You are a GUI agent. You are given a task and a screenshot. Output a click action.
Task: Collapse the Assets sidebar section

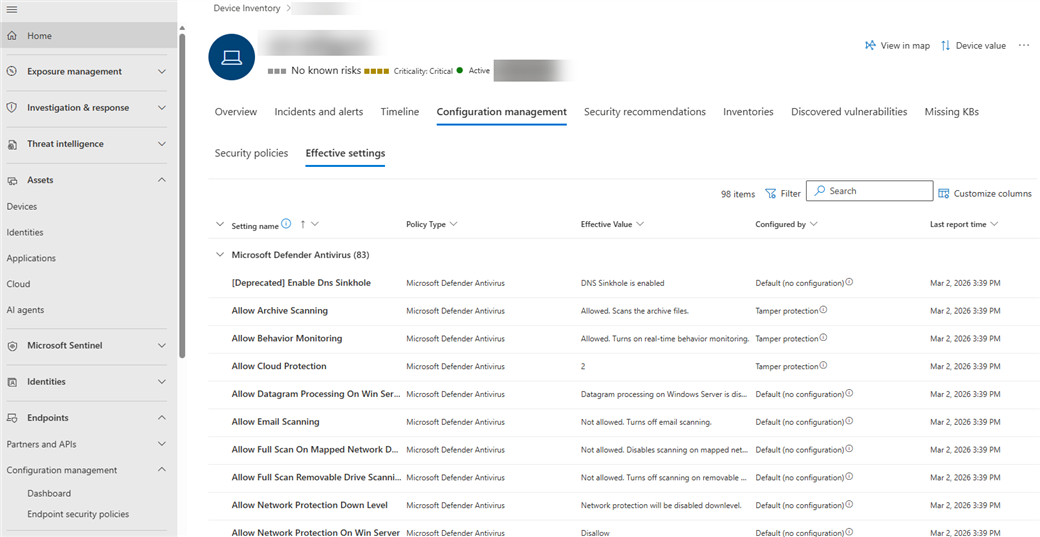162,180
